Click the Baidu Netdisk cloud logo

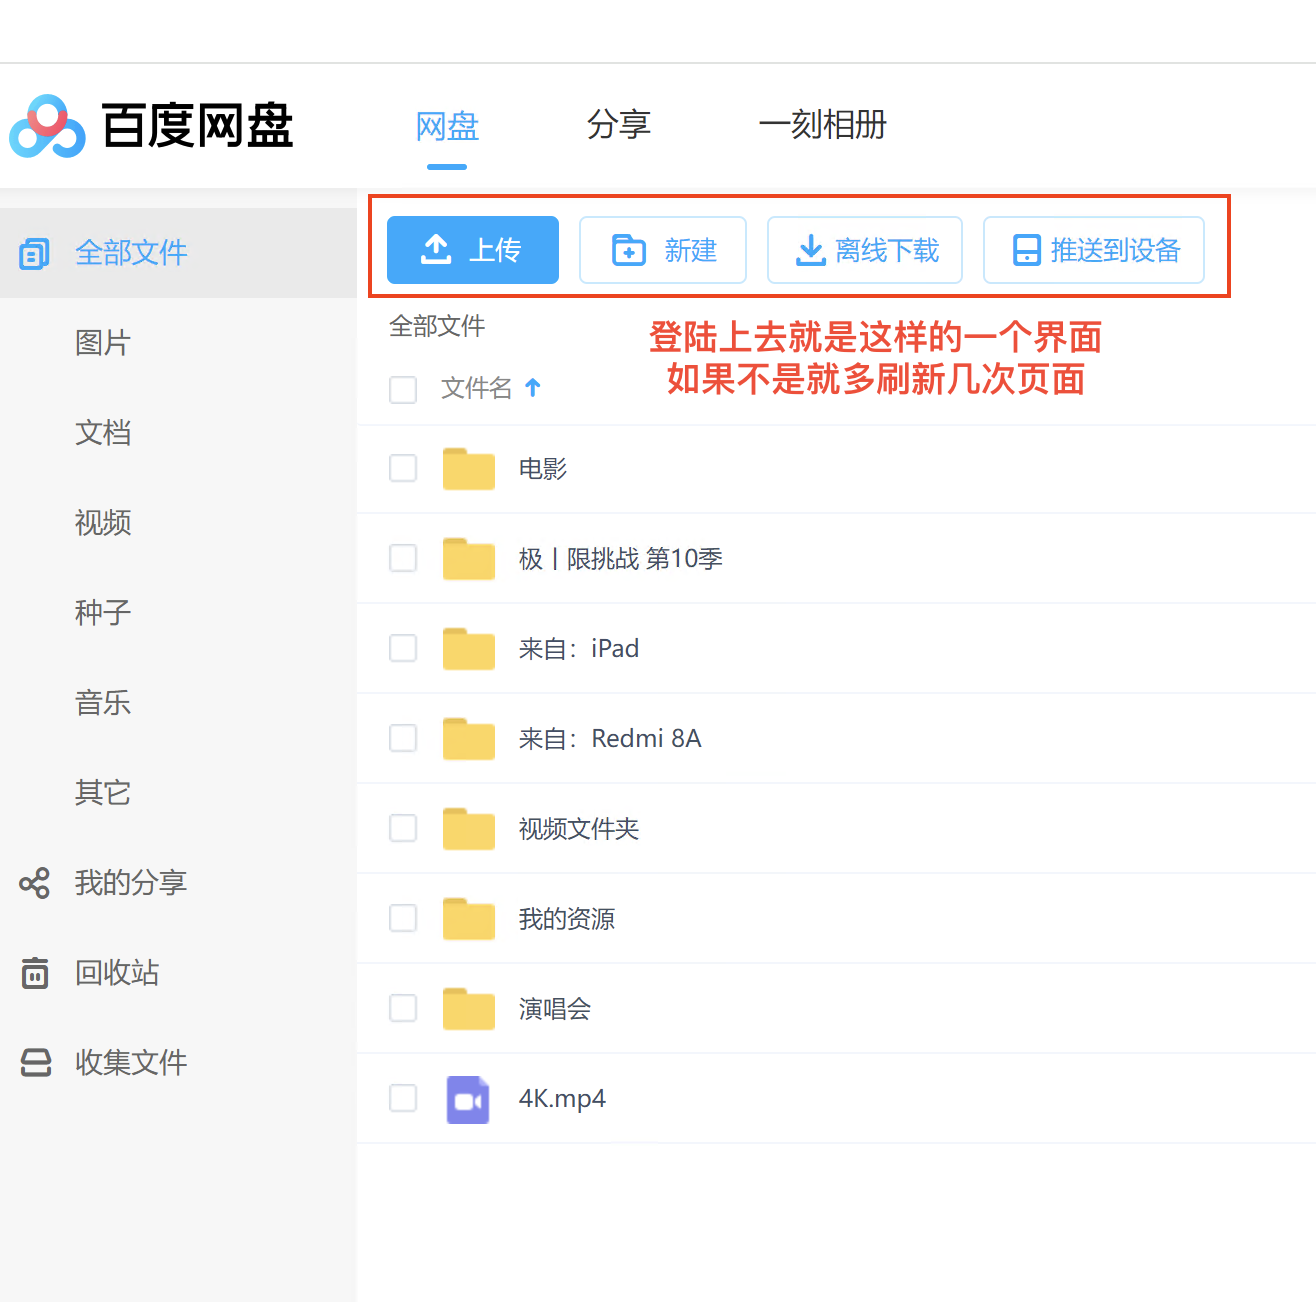pos(47,126)
